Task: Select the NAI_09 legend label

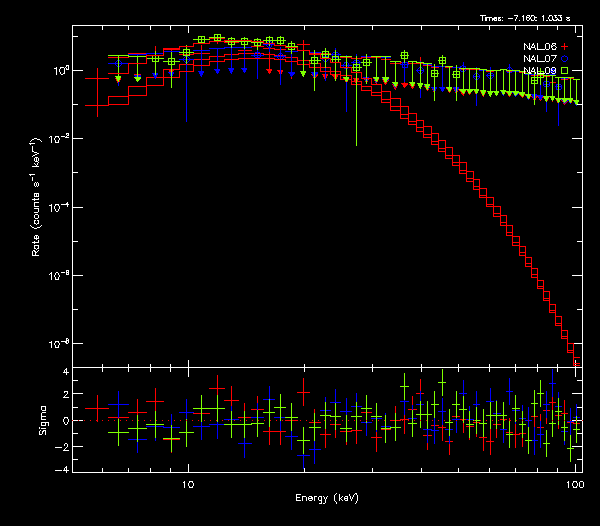Action: click(540, 71)
